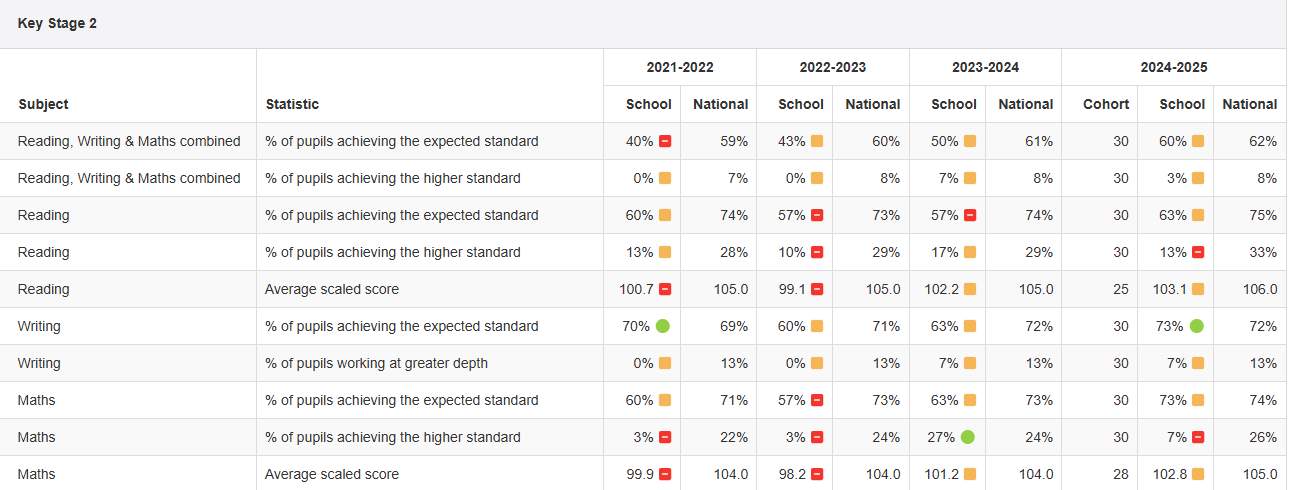Click the Cohort column header
Viewport: 1289px width, 490px height.
[1105, 104]
